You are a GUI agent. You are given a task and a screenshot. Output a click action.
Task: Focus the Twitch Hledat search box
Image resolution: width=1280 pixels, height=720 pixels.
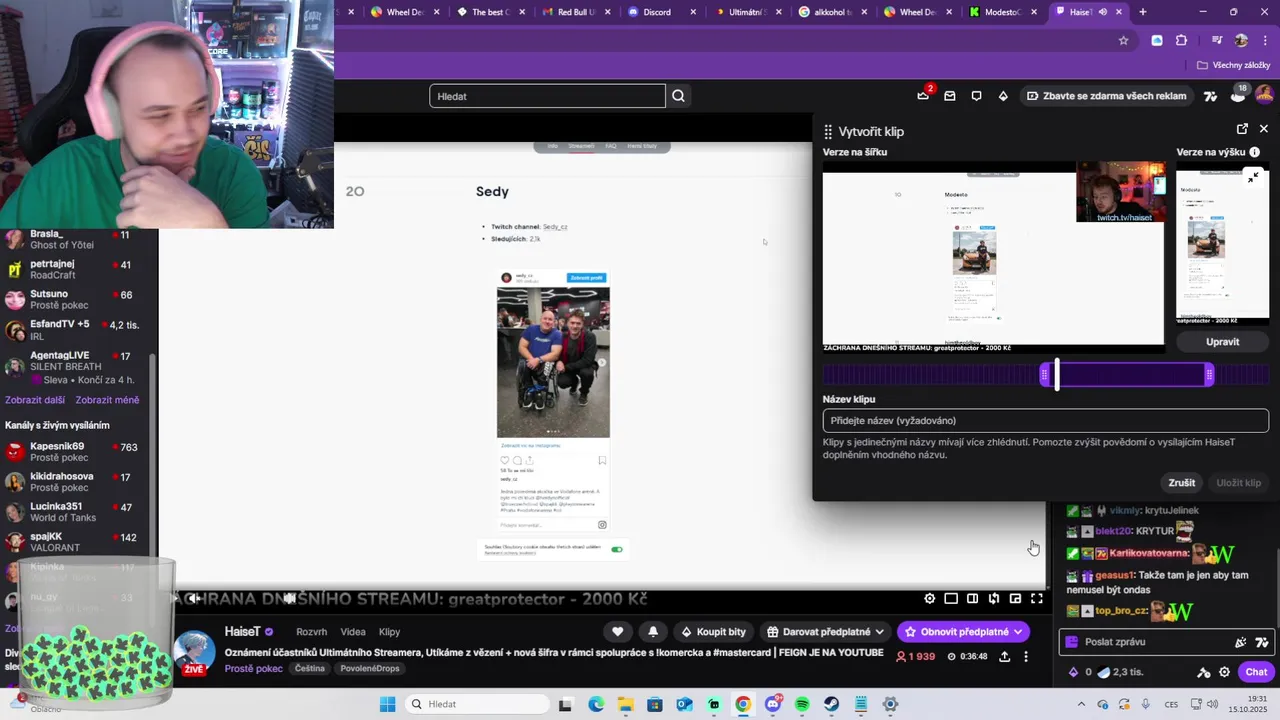tap(547, 96)
